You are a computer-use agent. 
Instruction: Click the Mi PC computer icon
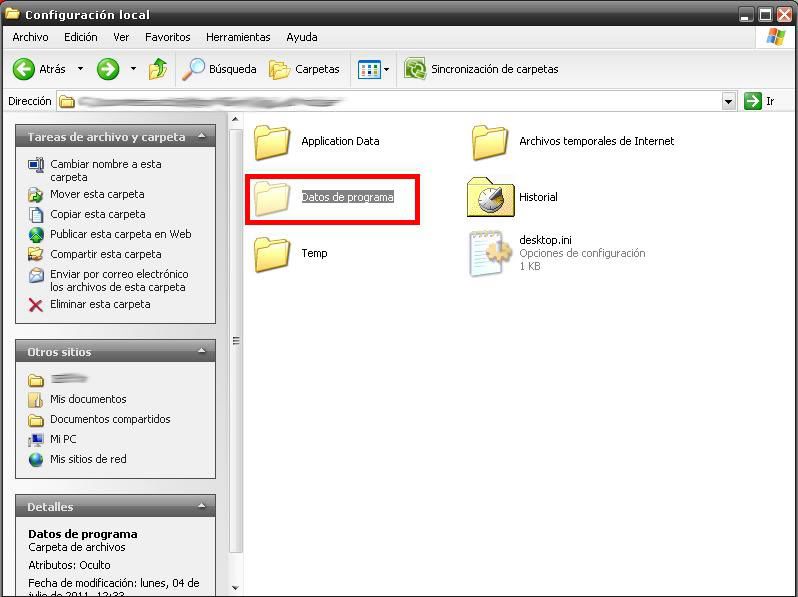(36, 439)
